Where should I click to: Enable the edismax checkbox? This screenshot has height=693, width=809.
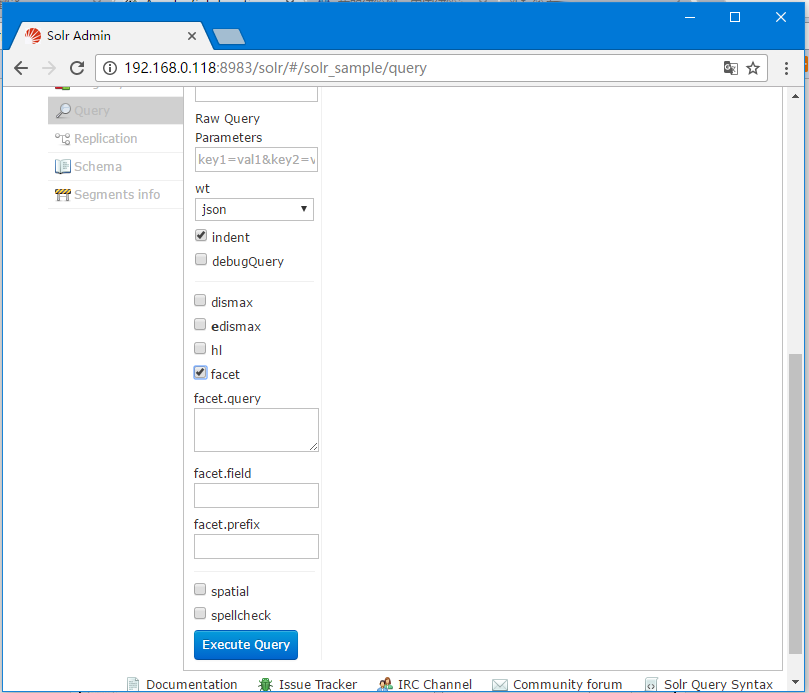tap(200, 325)
